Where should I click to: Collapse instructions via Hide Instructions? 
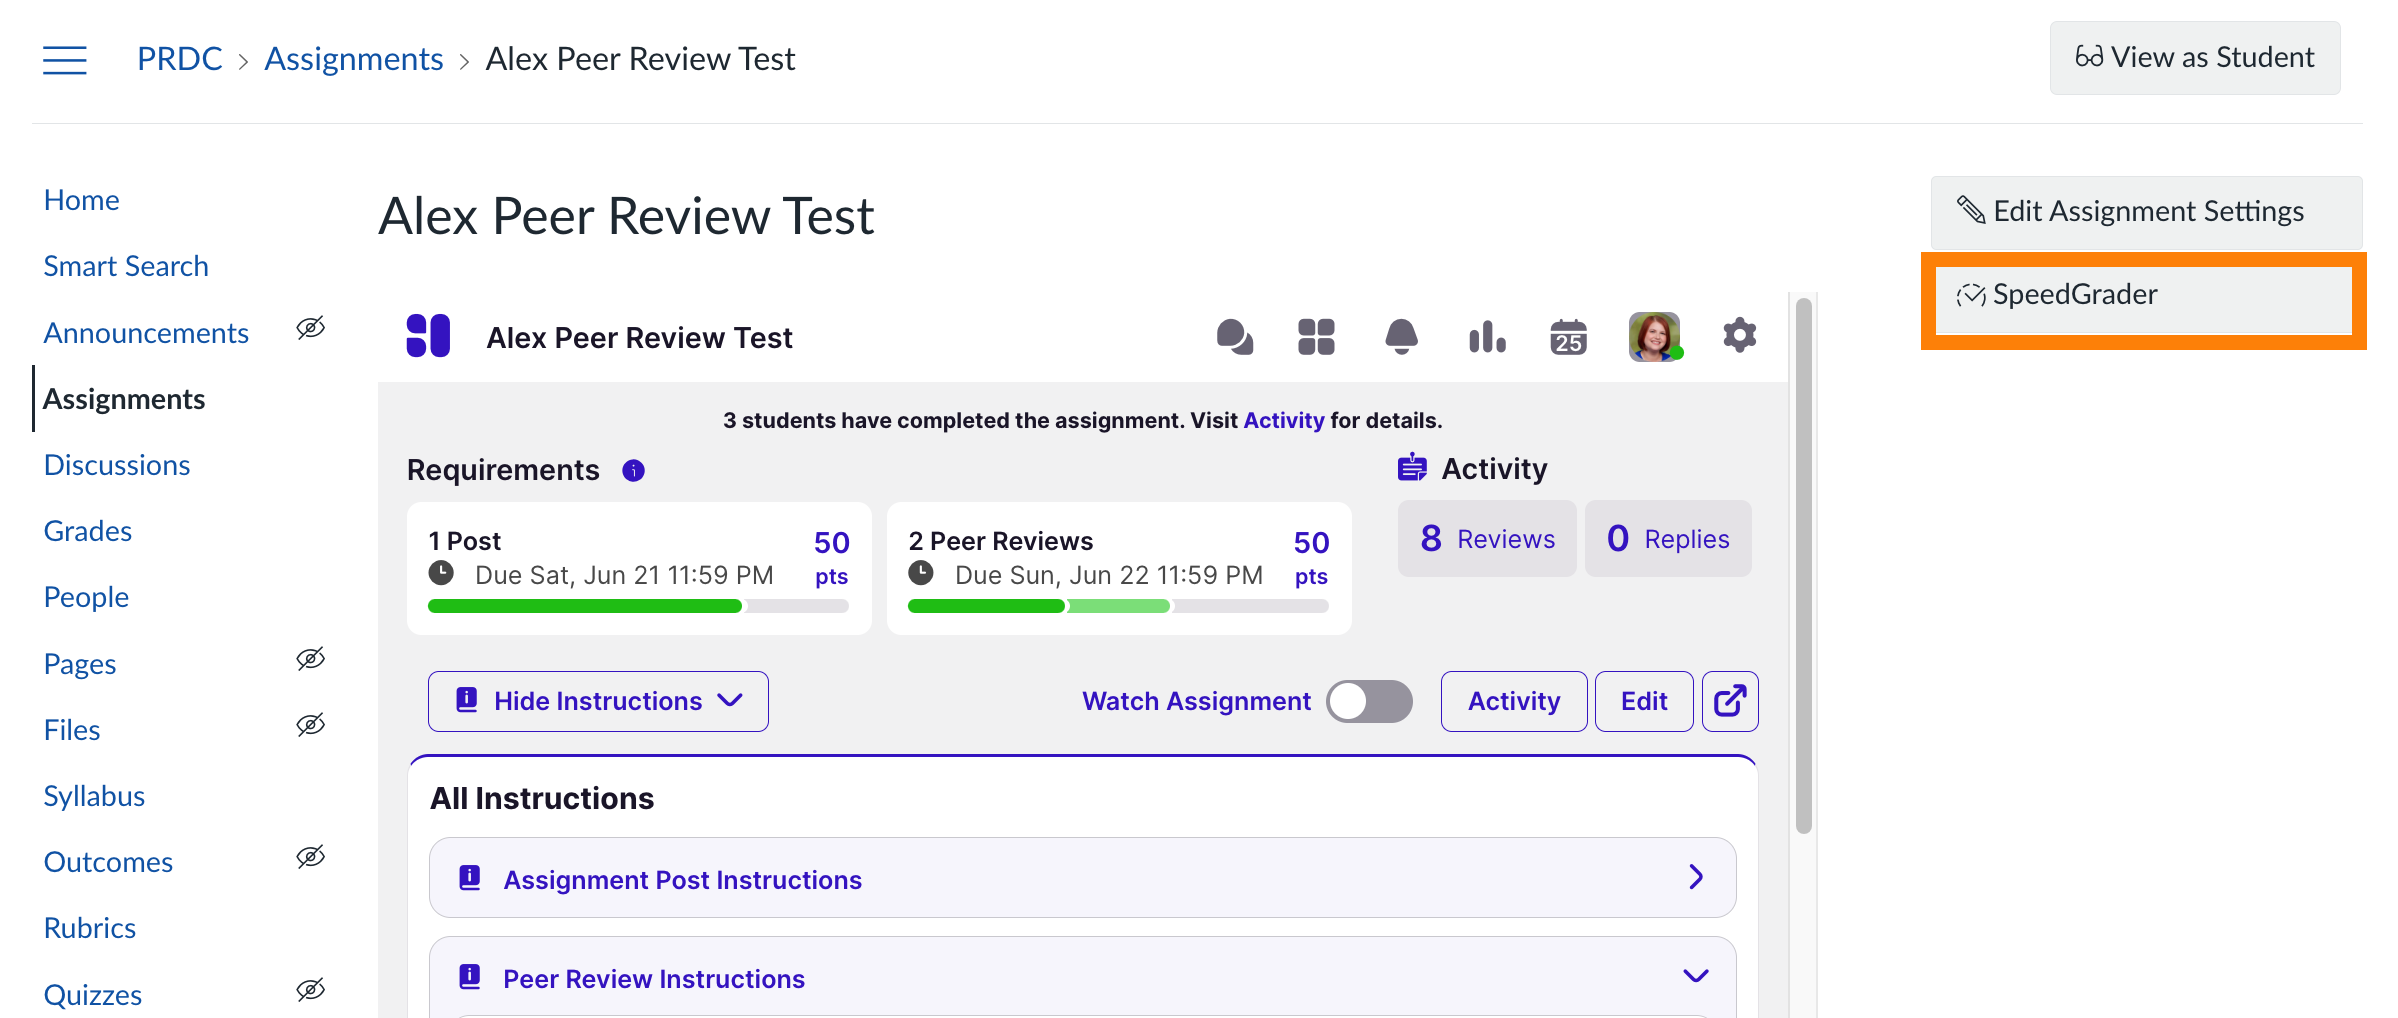pos(597,701)
